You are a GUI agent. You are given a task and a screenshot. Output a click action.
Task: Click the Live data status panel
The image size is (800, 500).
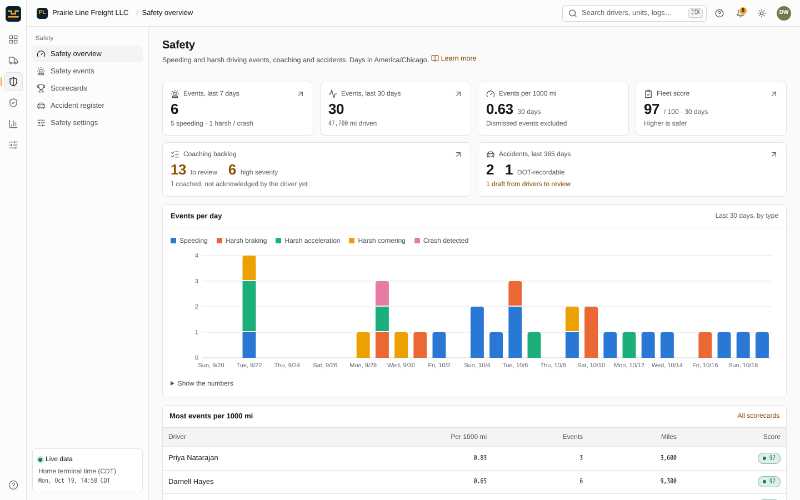click(87, 469)
